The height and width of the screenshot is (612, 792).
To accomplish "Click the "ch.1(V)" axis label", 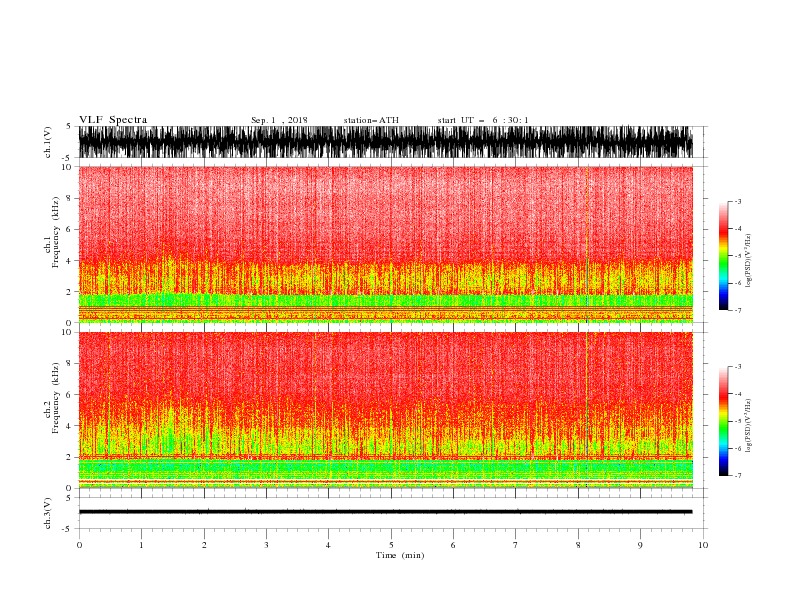I will tap(48, 142).
